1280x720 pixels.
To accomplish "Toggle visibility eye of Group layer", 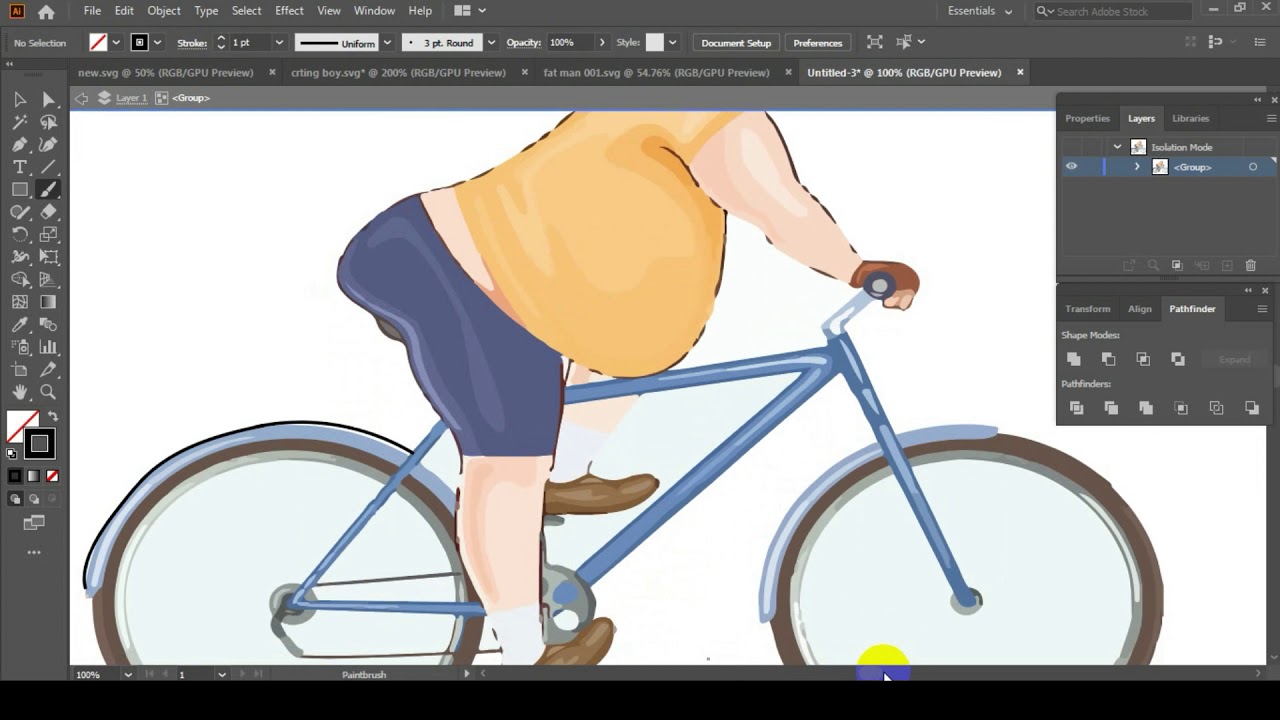I will coord(1071,167).
